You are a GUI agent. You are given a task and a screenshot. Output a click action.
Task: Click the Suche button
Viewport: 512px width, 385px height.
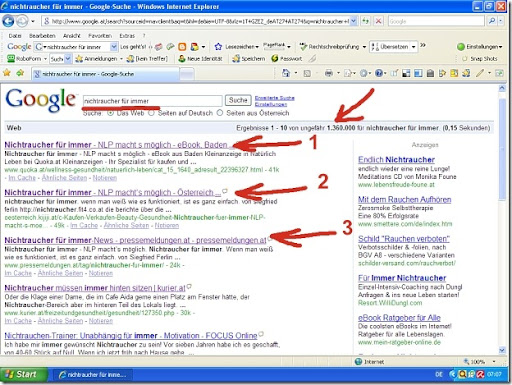(238, 100)
